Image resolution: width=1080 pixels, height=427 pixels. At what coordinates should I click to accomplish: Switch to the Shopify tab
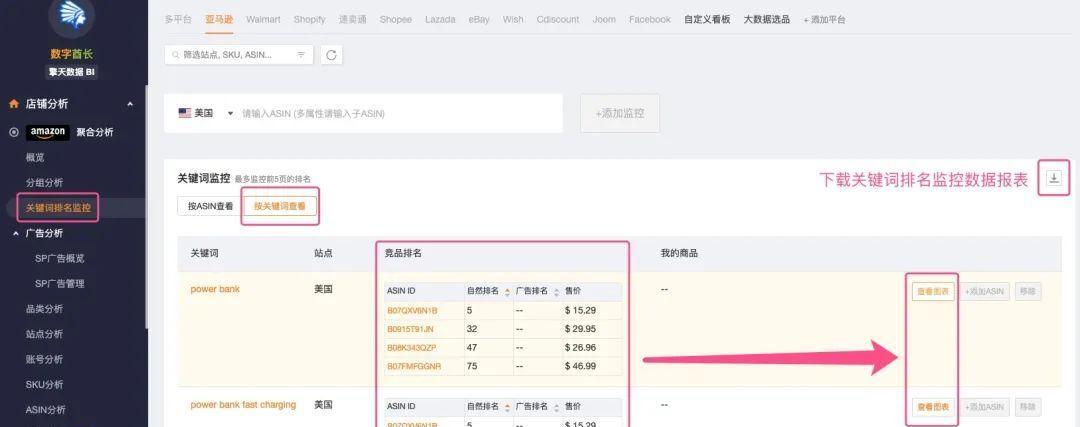[309, 19]
